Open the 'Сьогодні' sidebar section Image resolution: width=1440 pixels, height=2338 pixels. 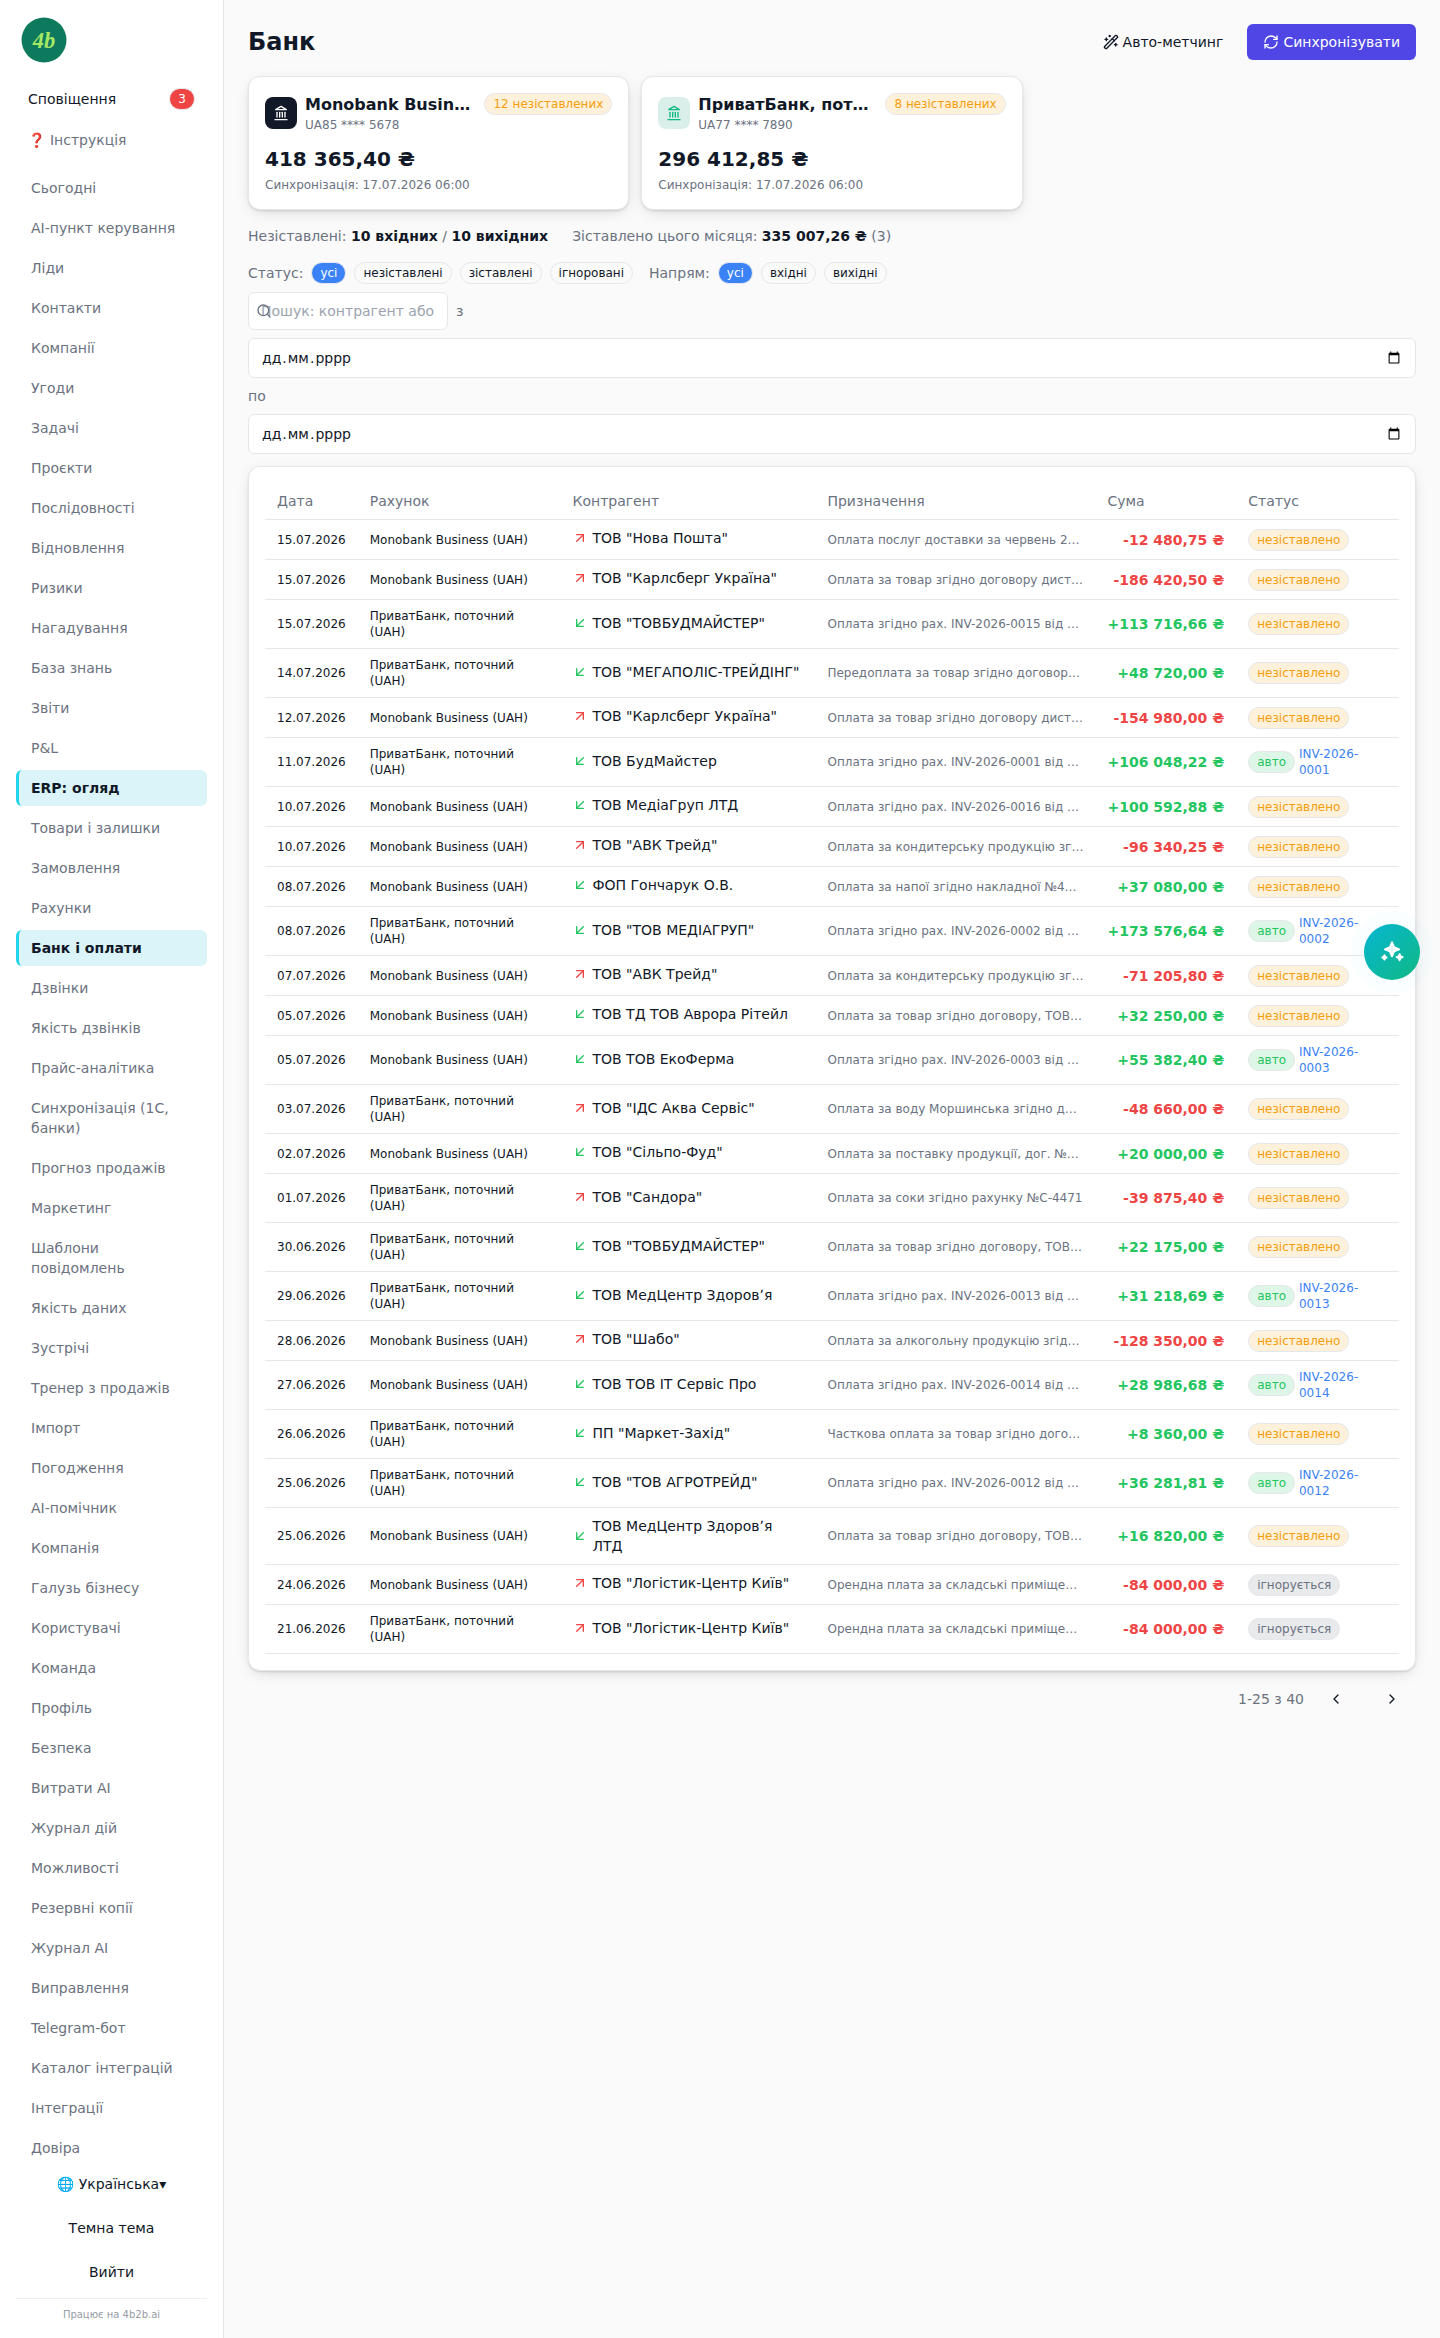[x=111, y=188]
